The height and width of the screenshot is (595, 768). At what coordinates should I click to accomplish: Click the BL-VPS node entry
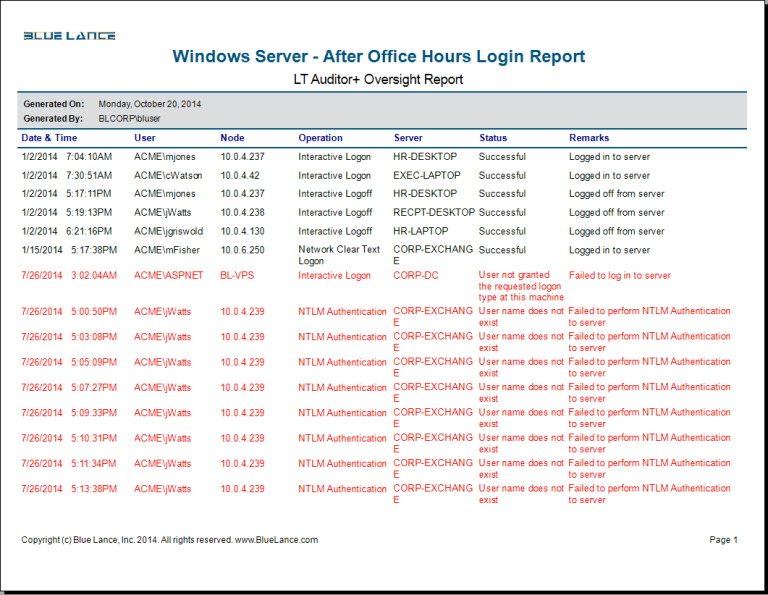236,276
